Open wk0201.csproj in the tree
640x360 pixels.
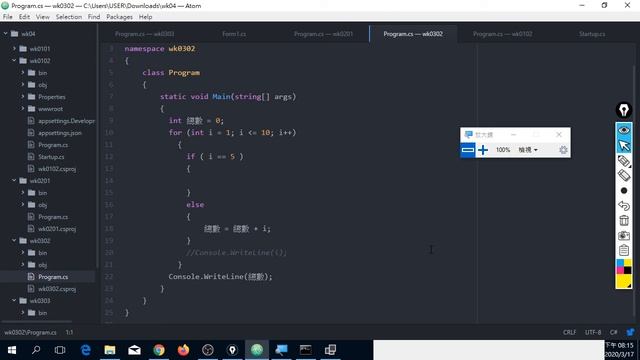coord(57,229)
